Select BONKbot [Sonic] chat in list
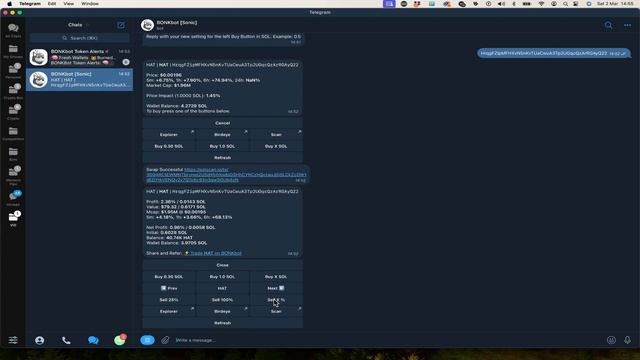Screen dimensions: 640x360 [80, 80]
